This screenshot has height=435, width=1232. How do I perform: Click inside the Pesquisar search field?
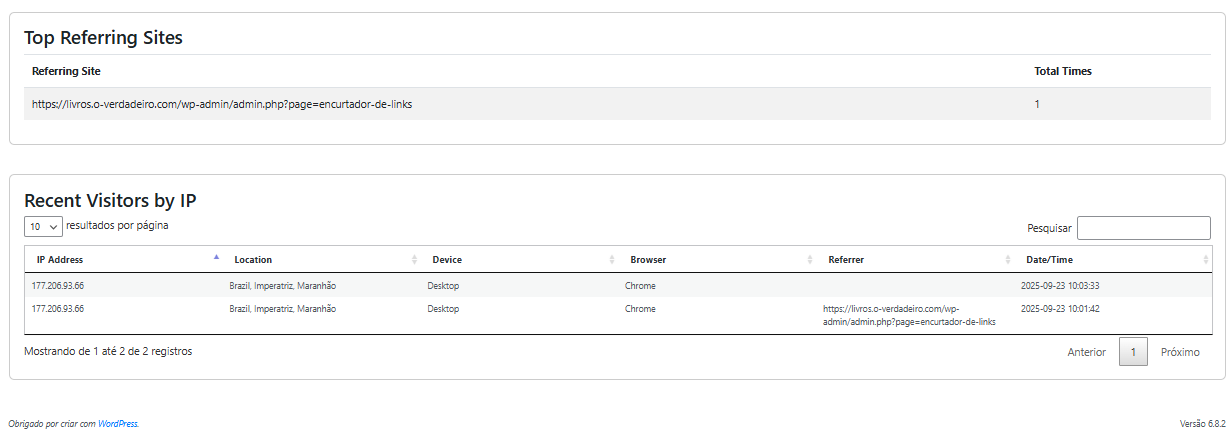tap(1143, 228)
